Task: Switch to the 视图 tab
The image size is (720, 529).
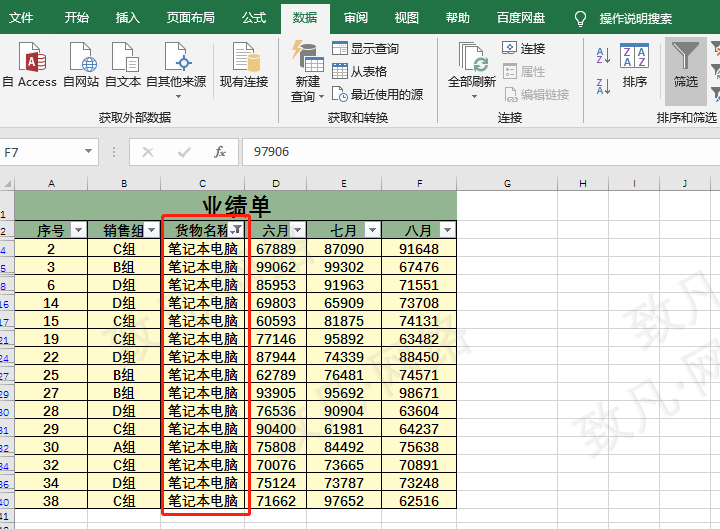Action: (407, 18)
